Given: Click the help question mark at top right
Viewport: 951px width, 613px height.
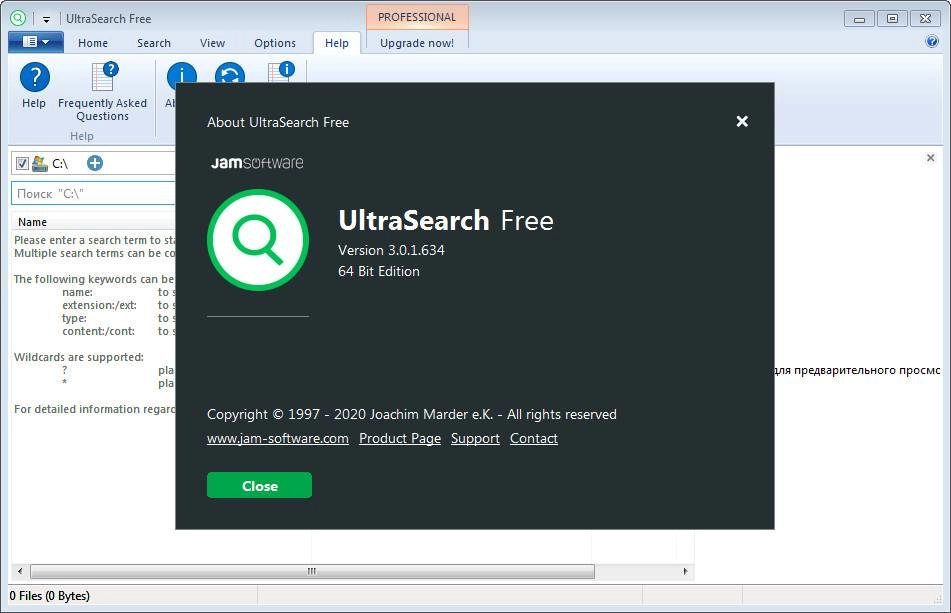Looking at the screenshot, I should 932,41.
